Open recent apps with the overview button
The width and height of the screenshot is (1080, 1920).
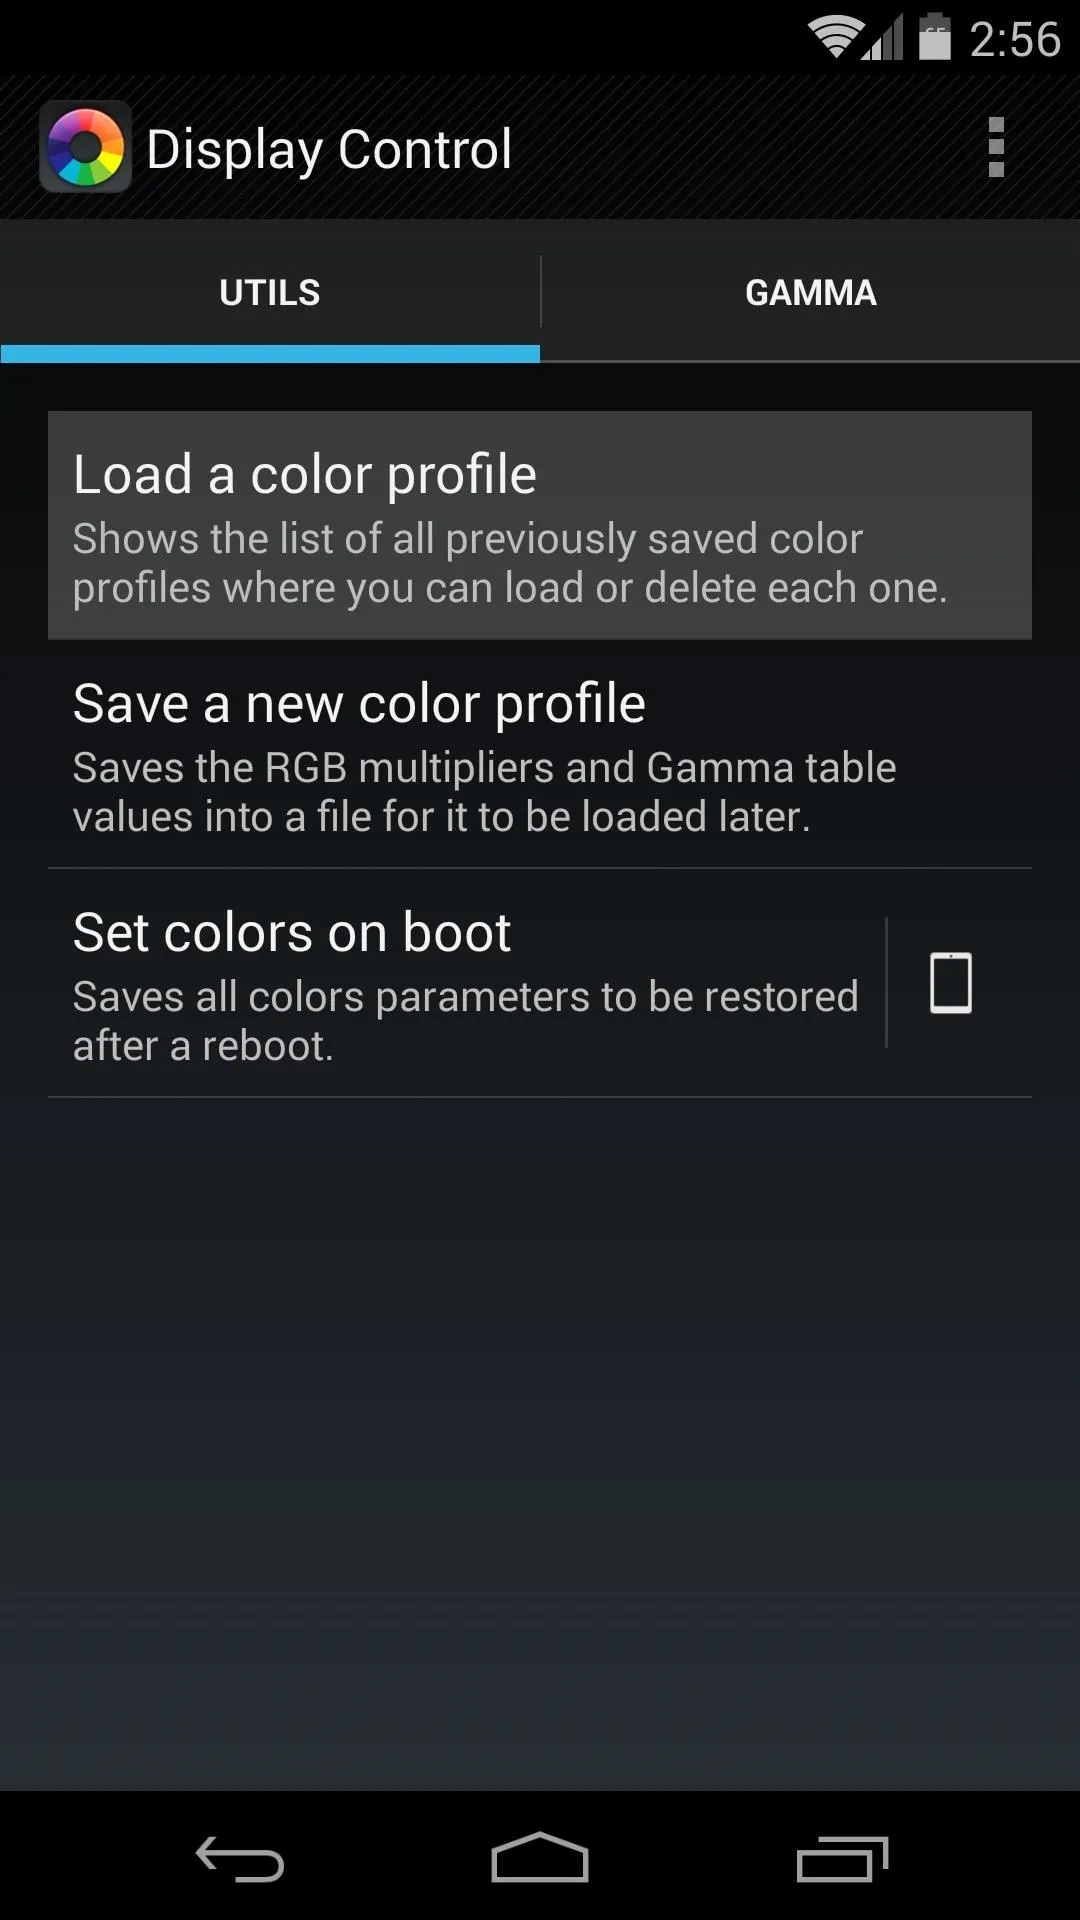pos(842,1859)
